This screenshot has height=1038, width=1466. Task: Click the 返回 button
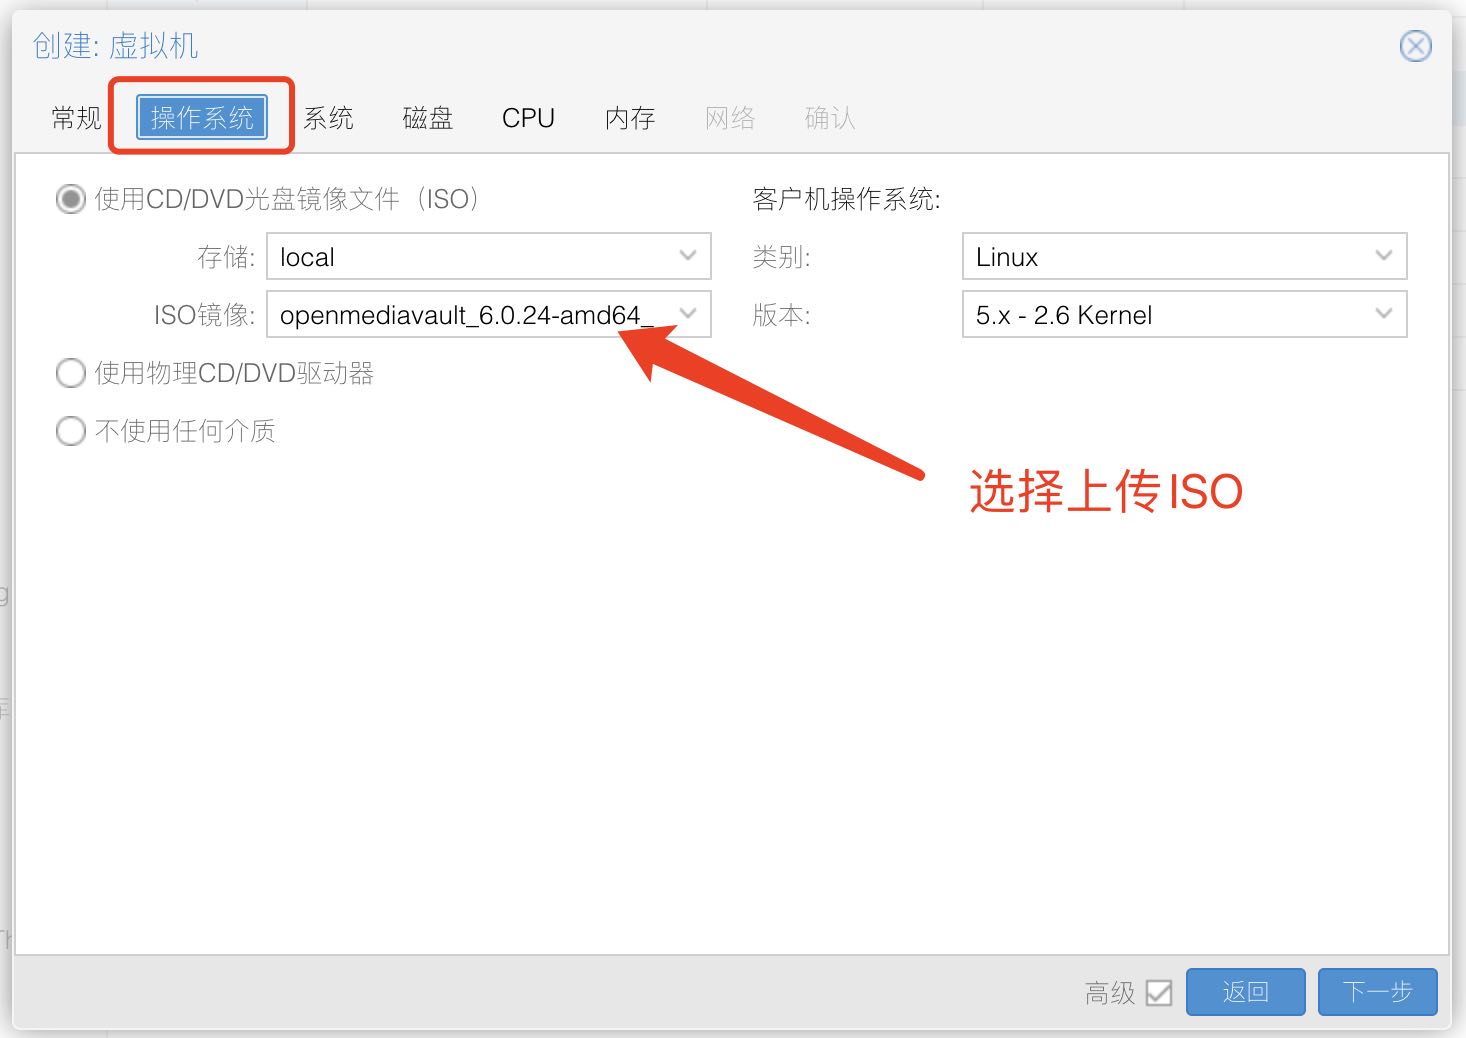[1245, 992]
